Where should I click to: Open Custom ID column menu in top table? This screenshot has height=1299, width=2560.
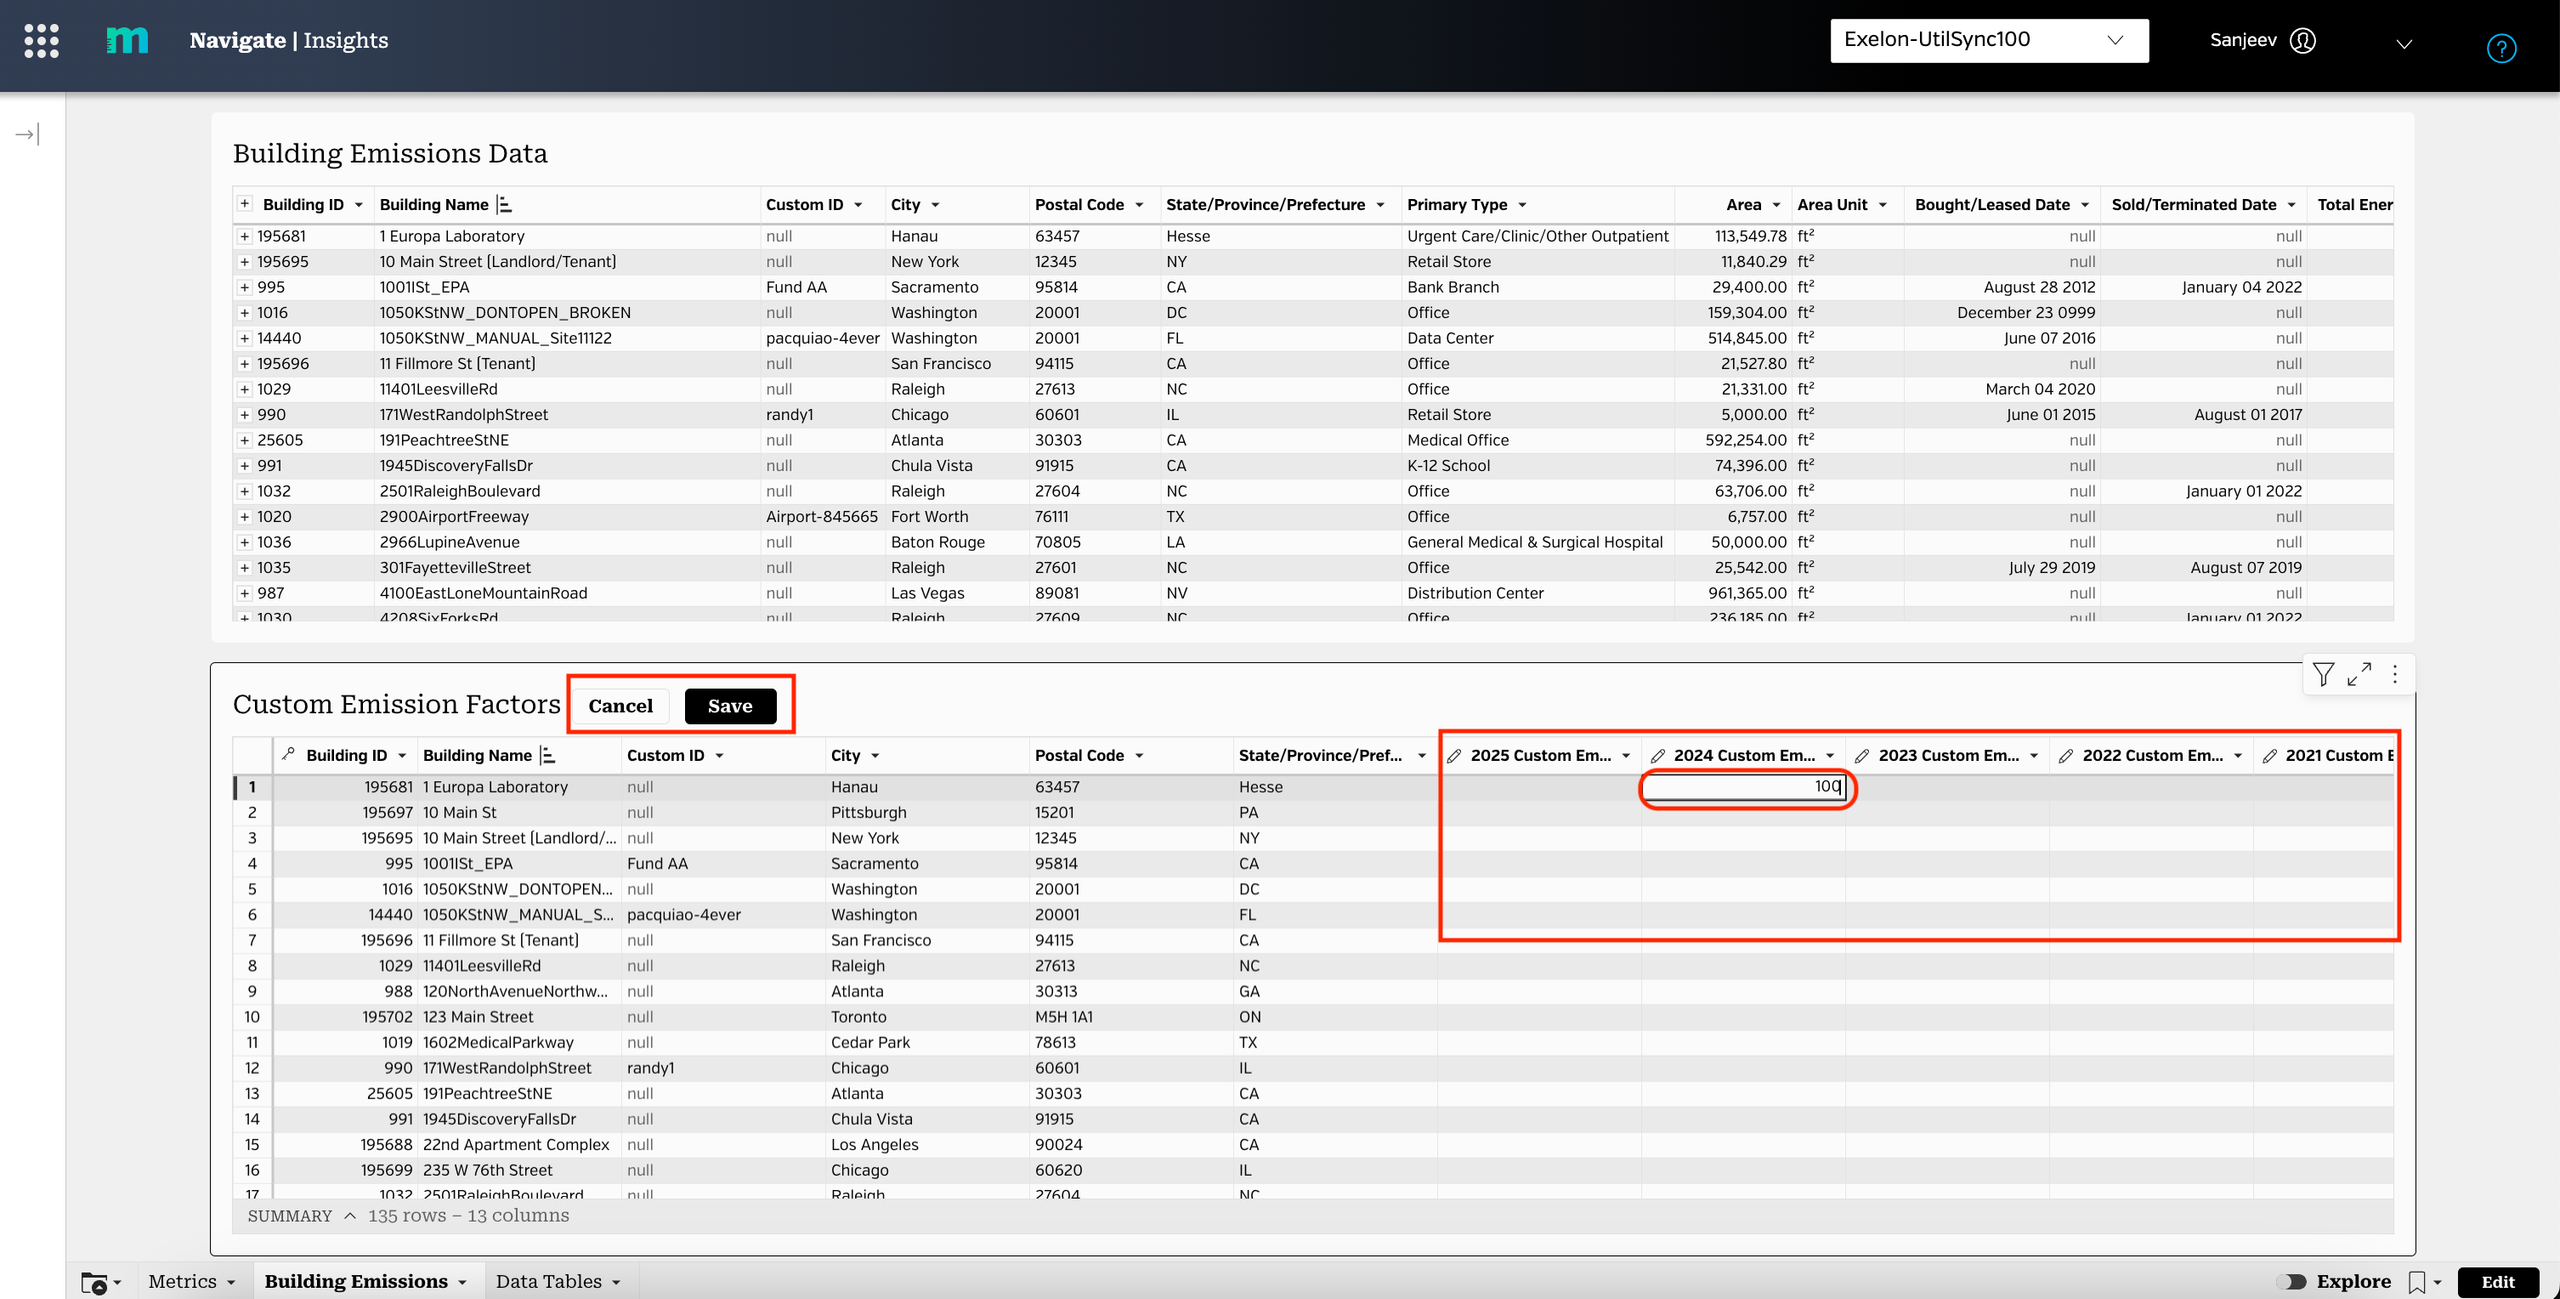click(858, 205)
